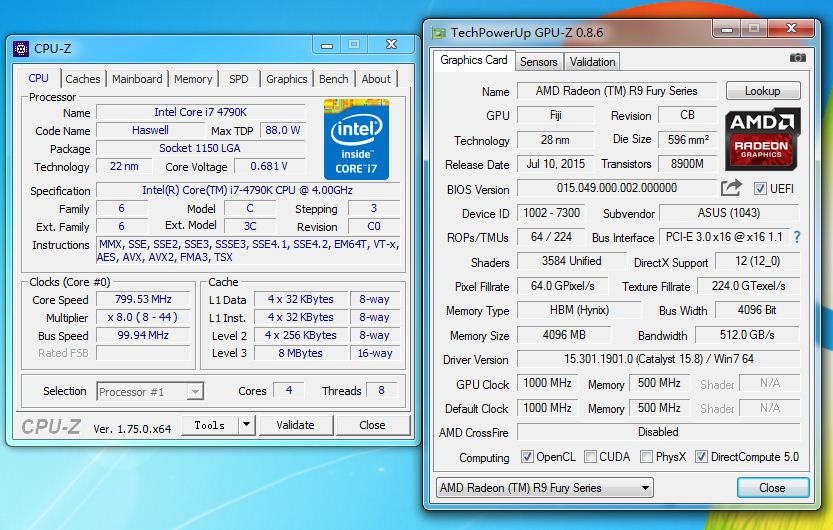Viewport: 833px width, 530px height.
Task: Click the GPU-Z title bar icon
Action: tap(438, 33)
